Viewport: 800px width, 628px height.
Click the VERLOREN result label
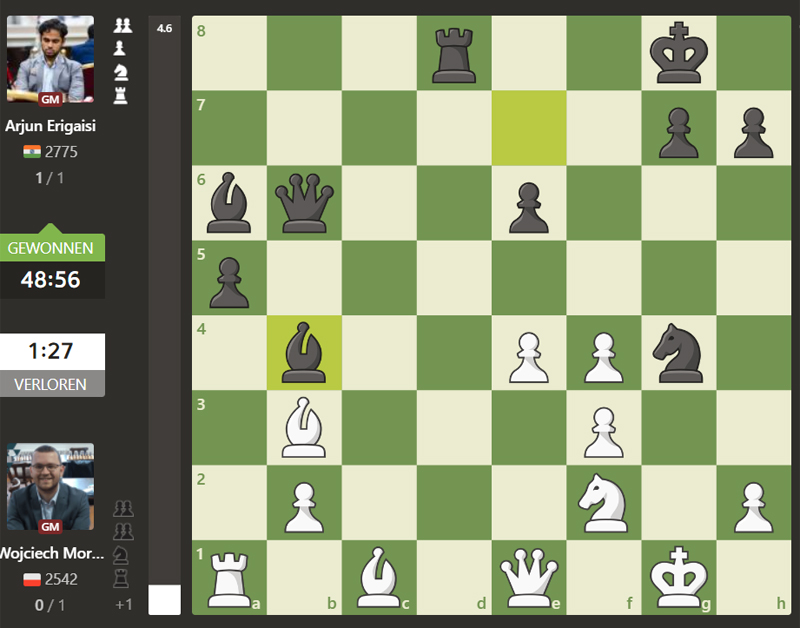[x=51, y=384]
